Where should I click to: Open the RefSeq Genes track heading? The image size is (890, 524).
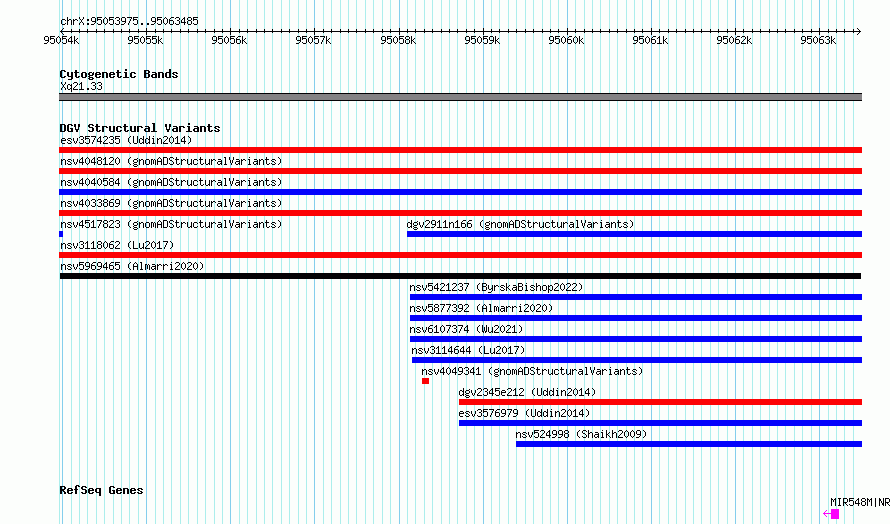pyautogui.click(x=101, y=490)
